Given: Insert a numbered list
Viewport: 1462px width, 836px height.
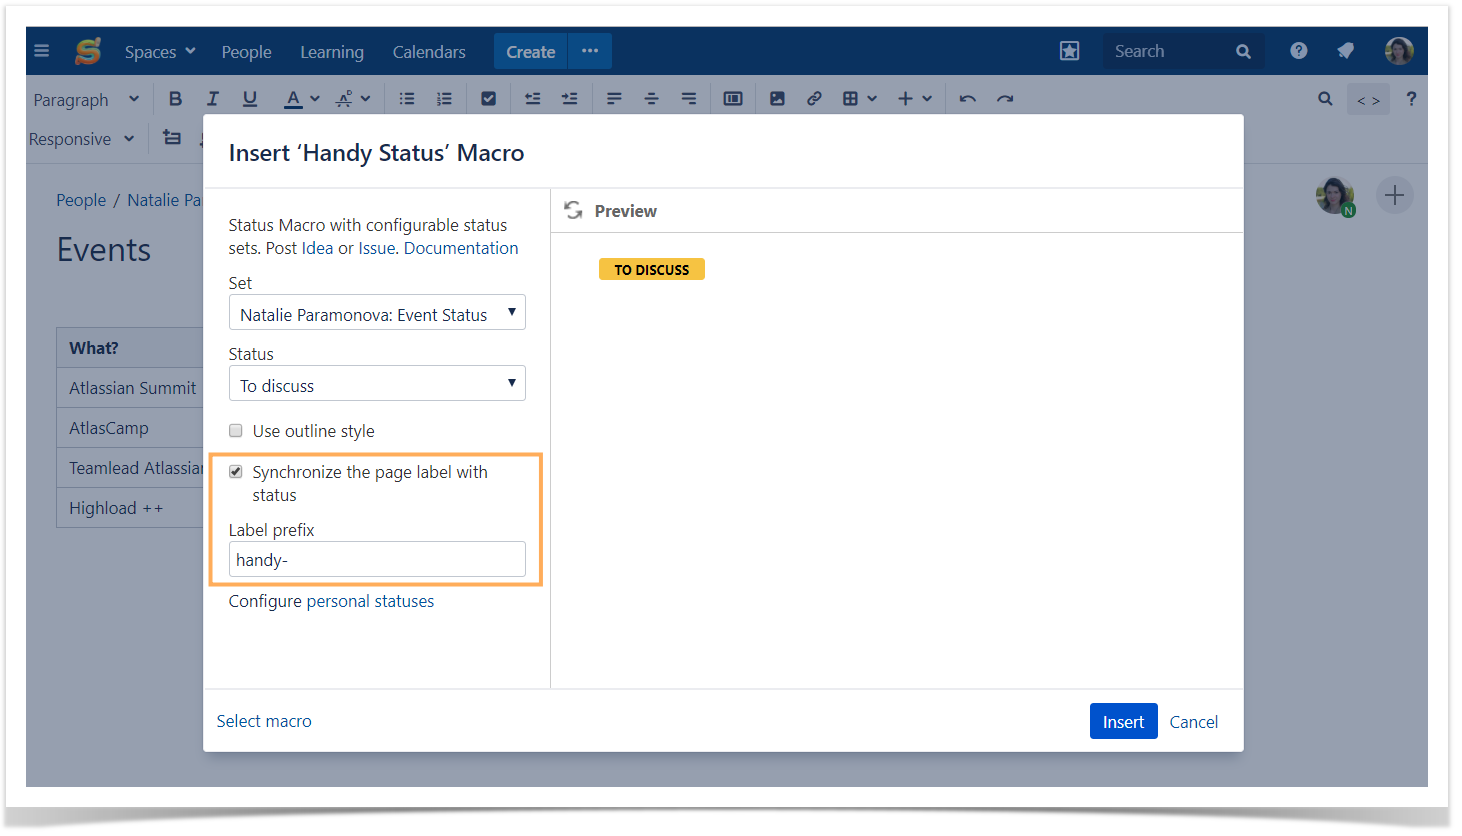Looking at the screenshot, I should [444, 98].
